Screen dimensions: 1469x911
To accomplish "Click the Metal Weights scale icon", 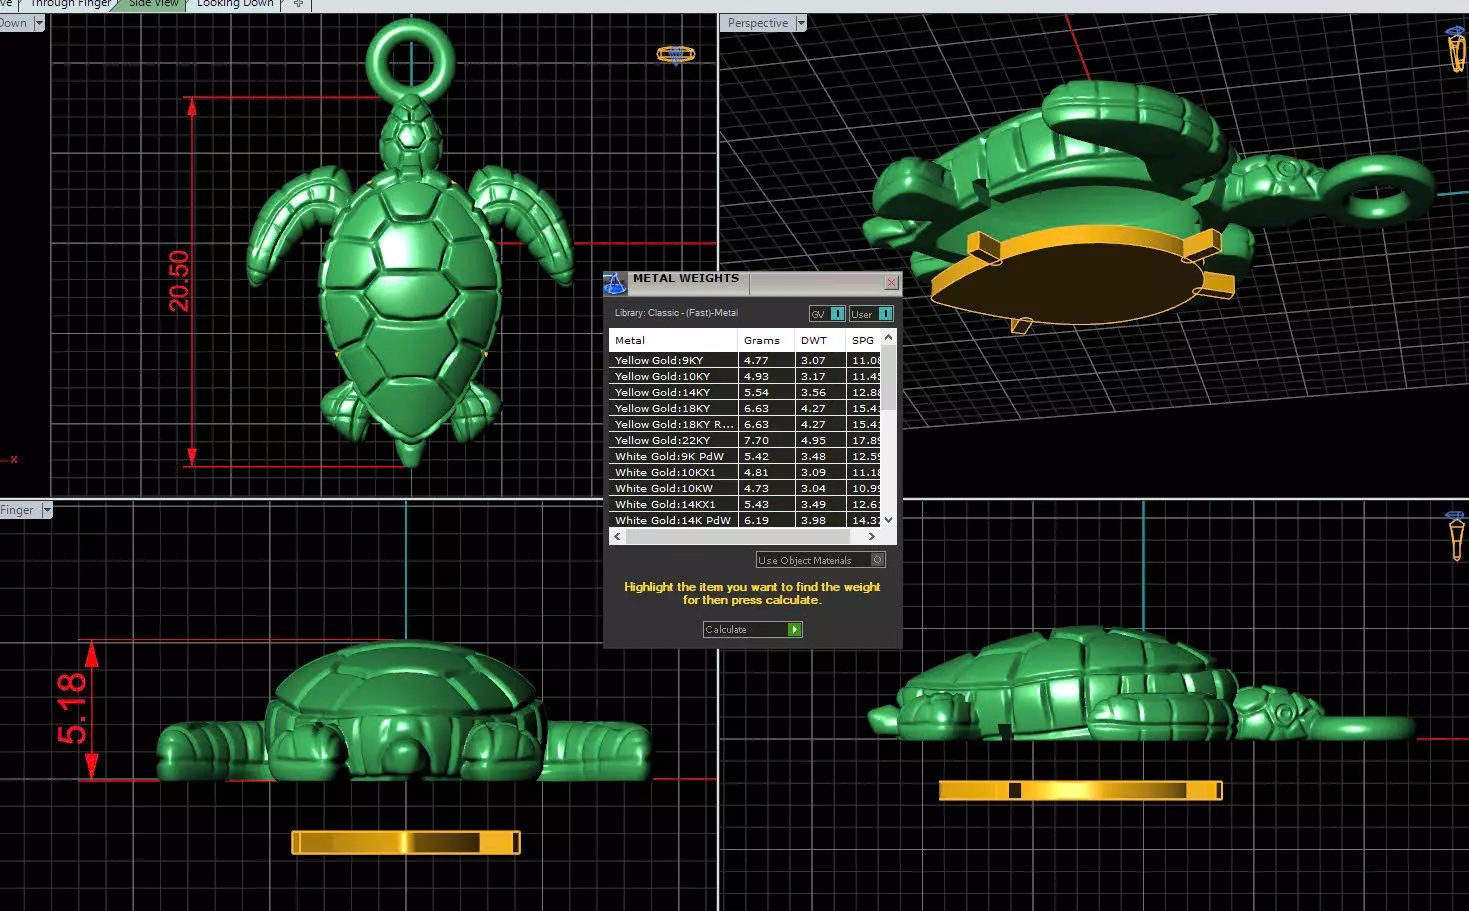I will 615,283.
